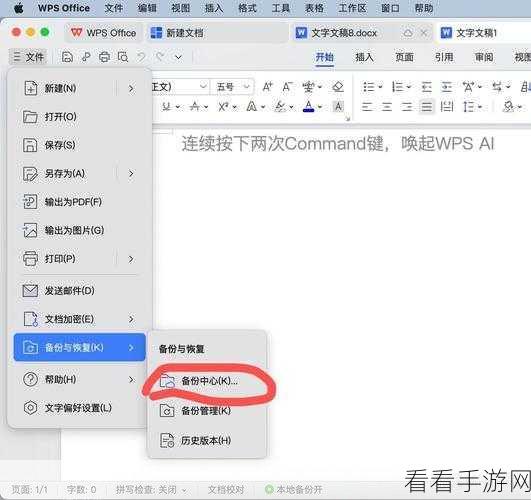The image size is (531, 500).
Task: Open Print Preview from quick access toolbar
Action: [123, 57]
